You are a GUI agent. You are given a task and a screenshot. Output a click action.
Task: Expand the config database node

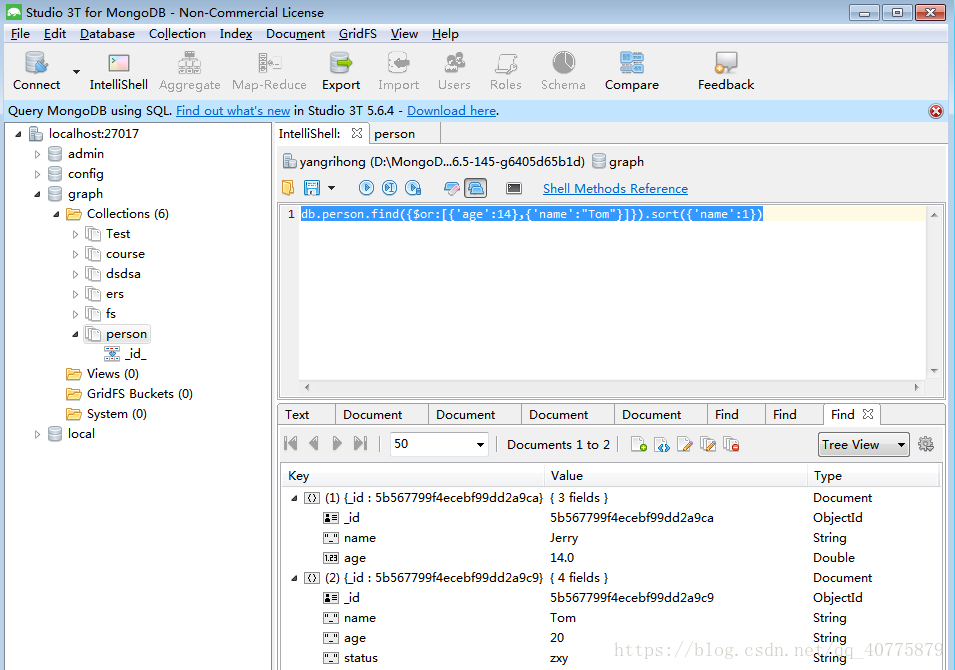37,174
